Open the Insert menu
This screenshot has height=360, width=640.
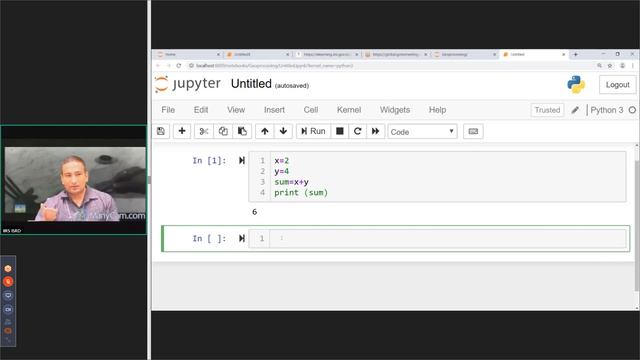[274, 110]
